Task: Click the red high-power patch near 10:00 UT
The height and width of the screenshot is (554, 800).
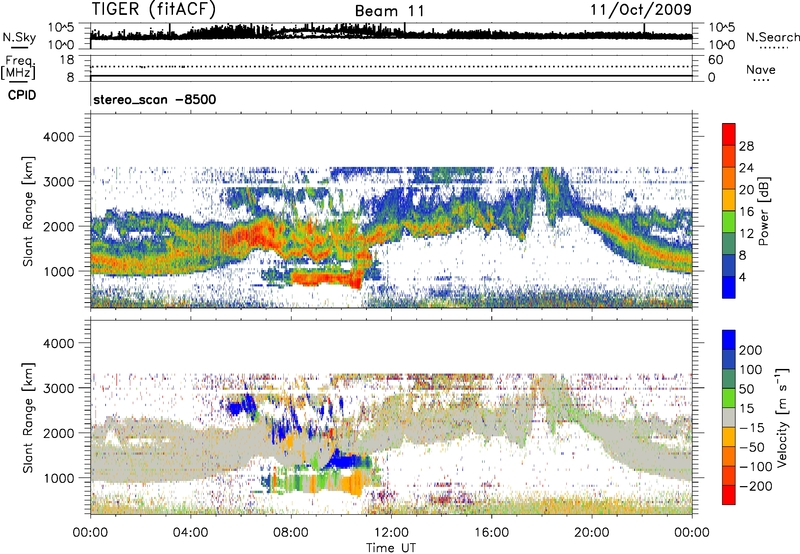Action: pyautogui.click(x=327, y=279)
